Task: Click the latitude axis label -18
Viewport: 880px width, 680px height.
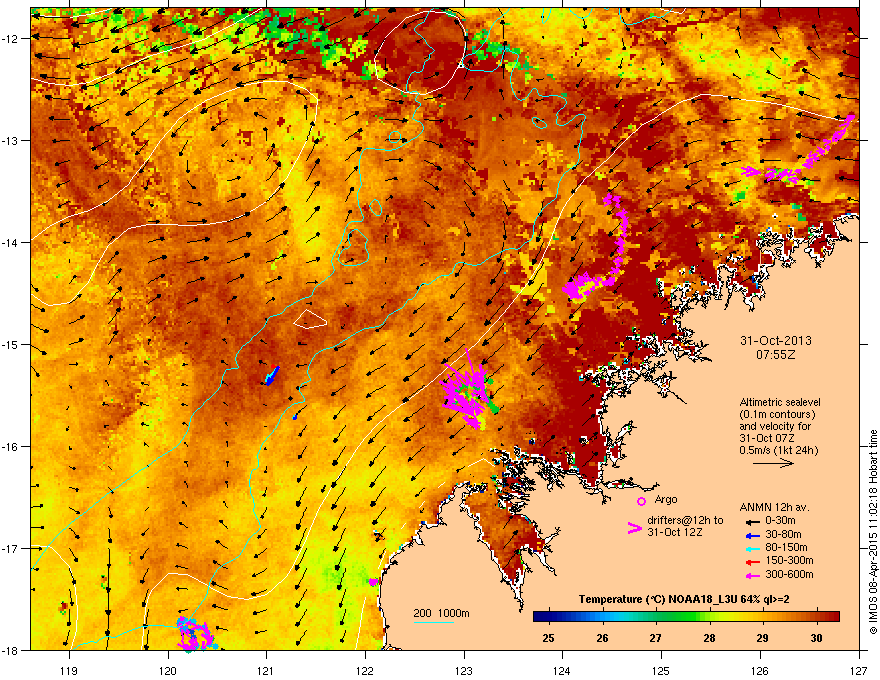Action: 12,650
